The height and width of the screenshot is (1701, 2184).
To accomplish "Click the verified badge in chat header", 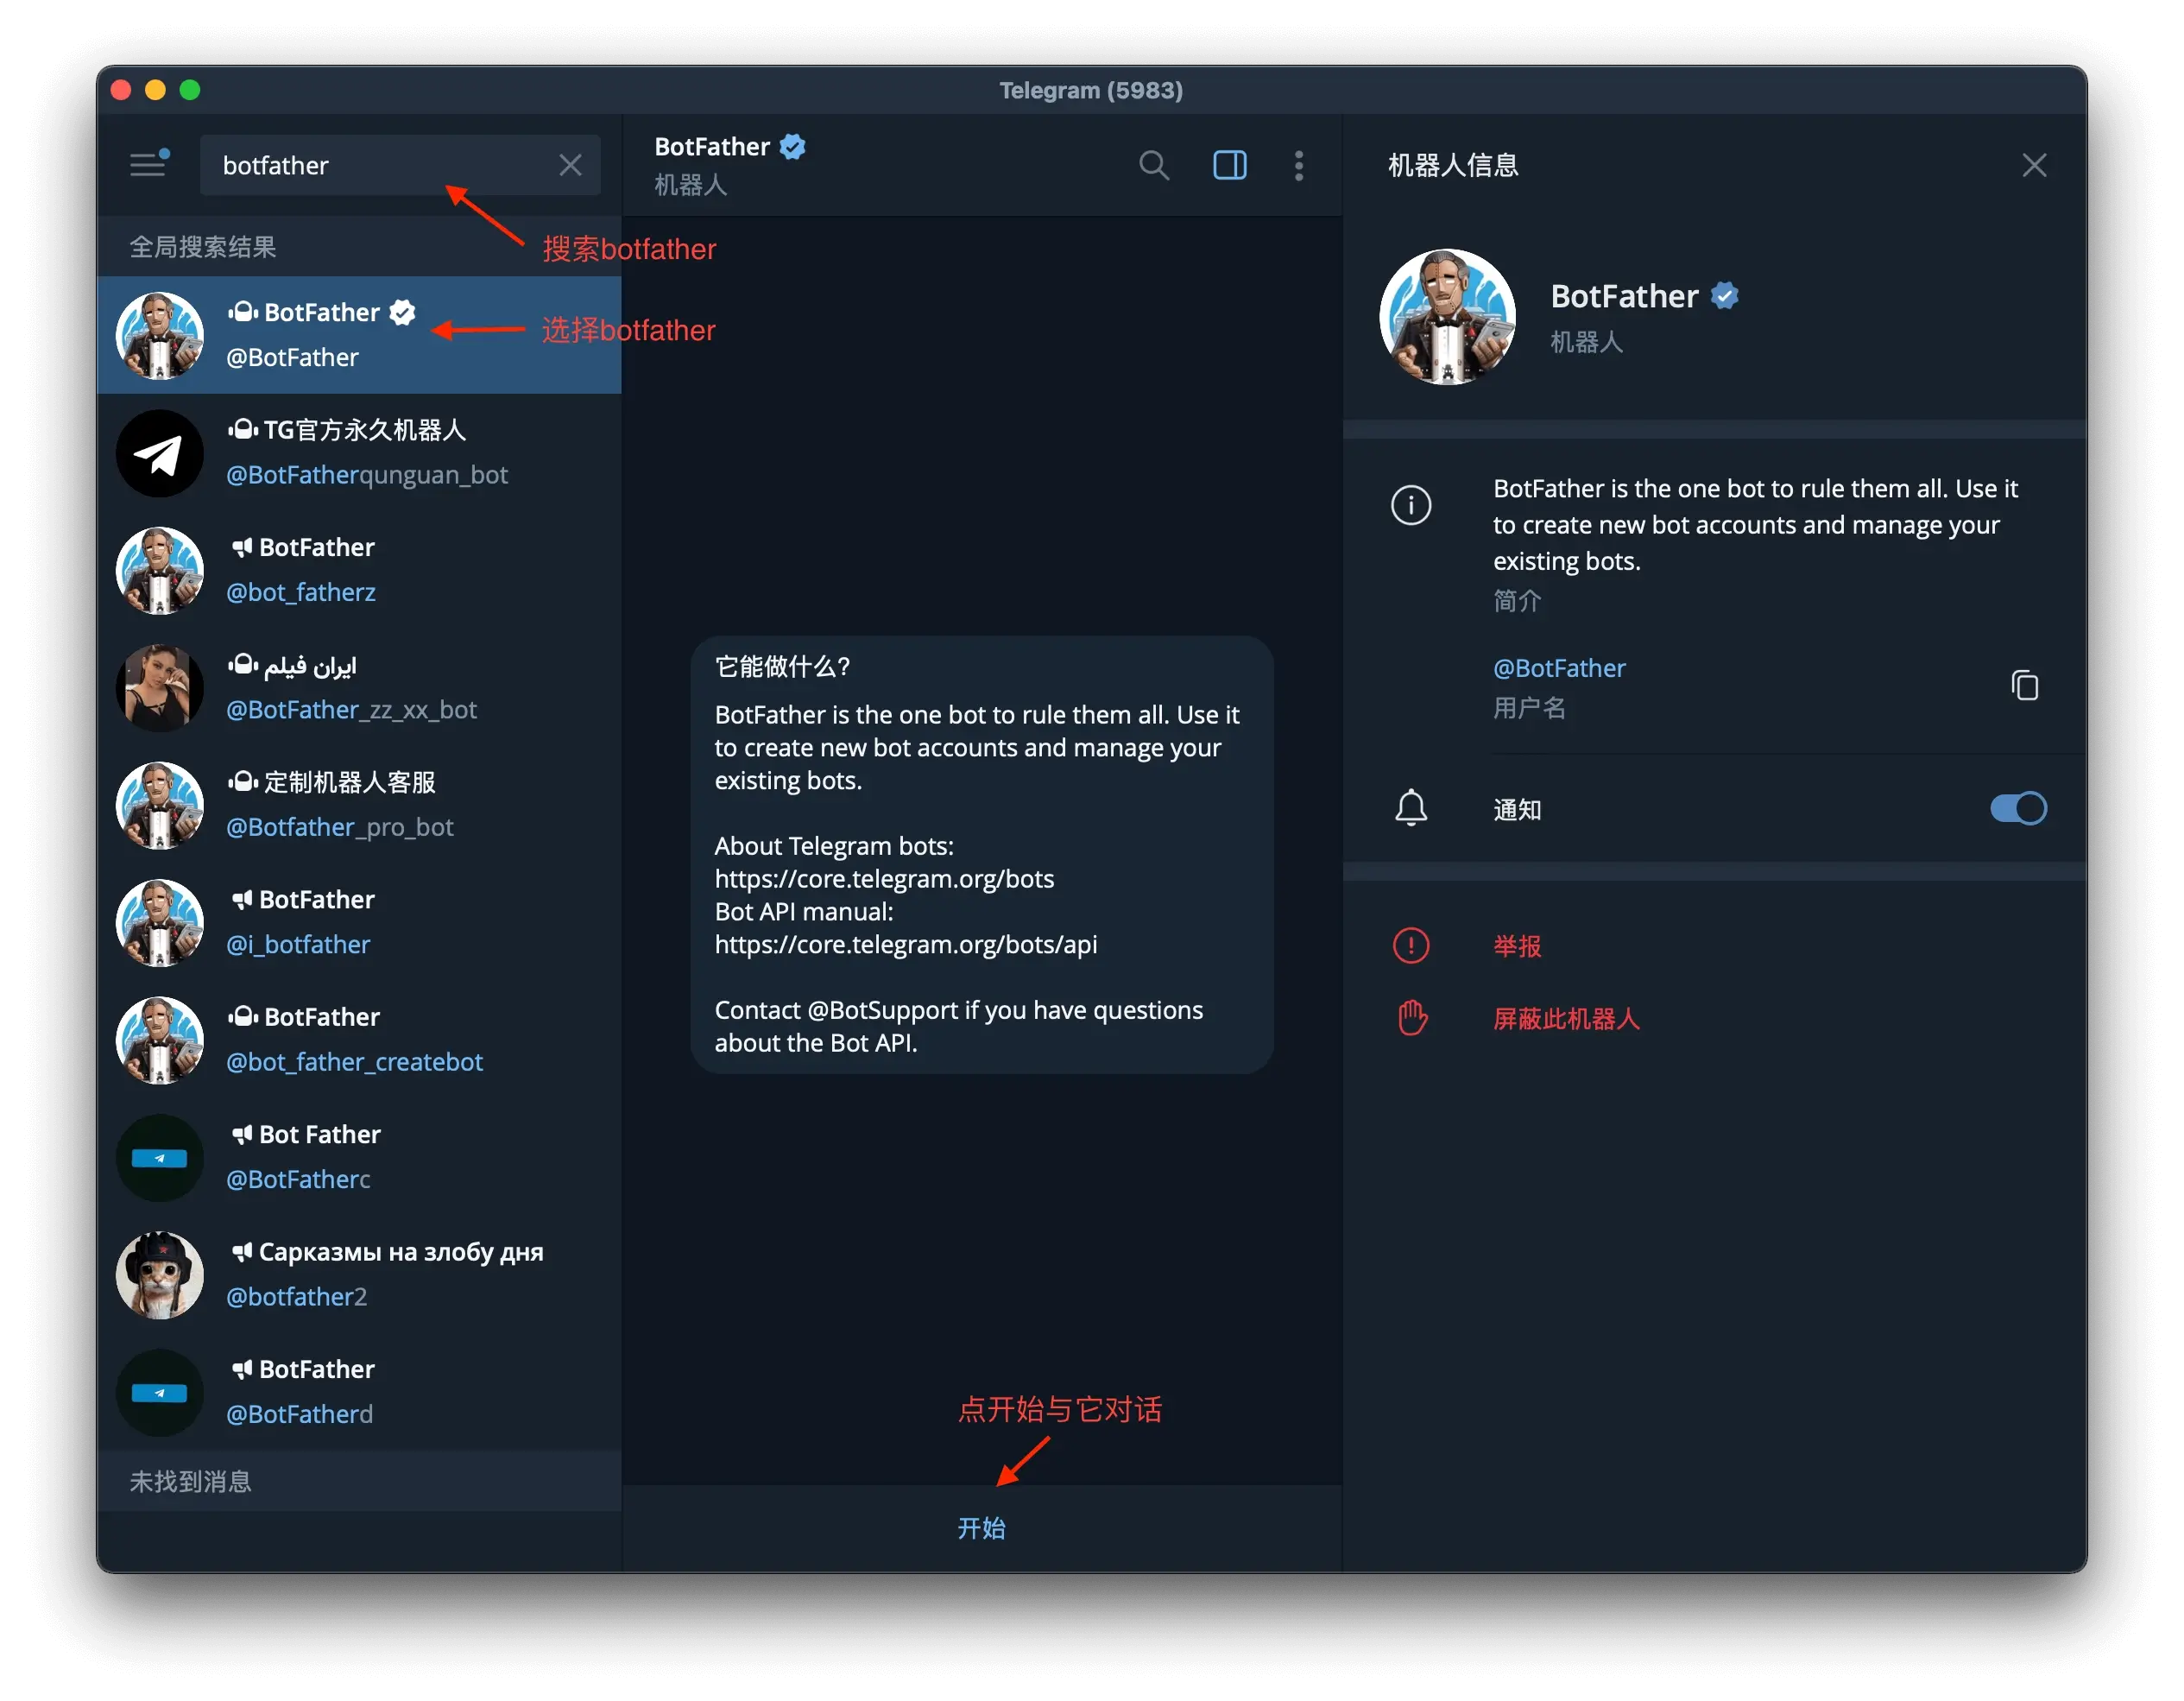I will click(792, 146).
